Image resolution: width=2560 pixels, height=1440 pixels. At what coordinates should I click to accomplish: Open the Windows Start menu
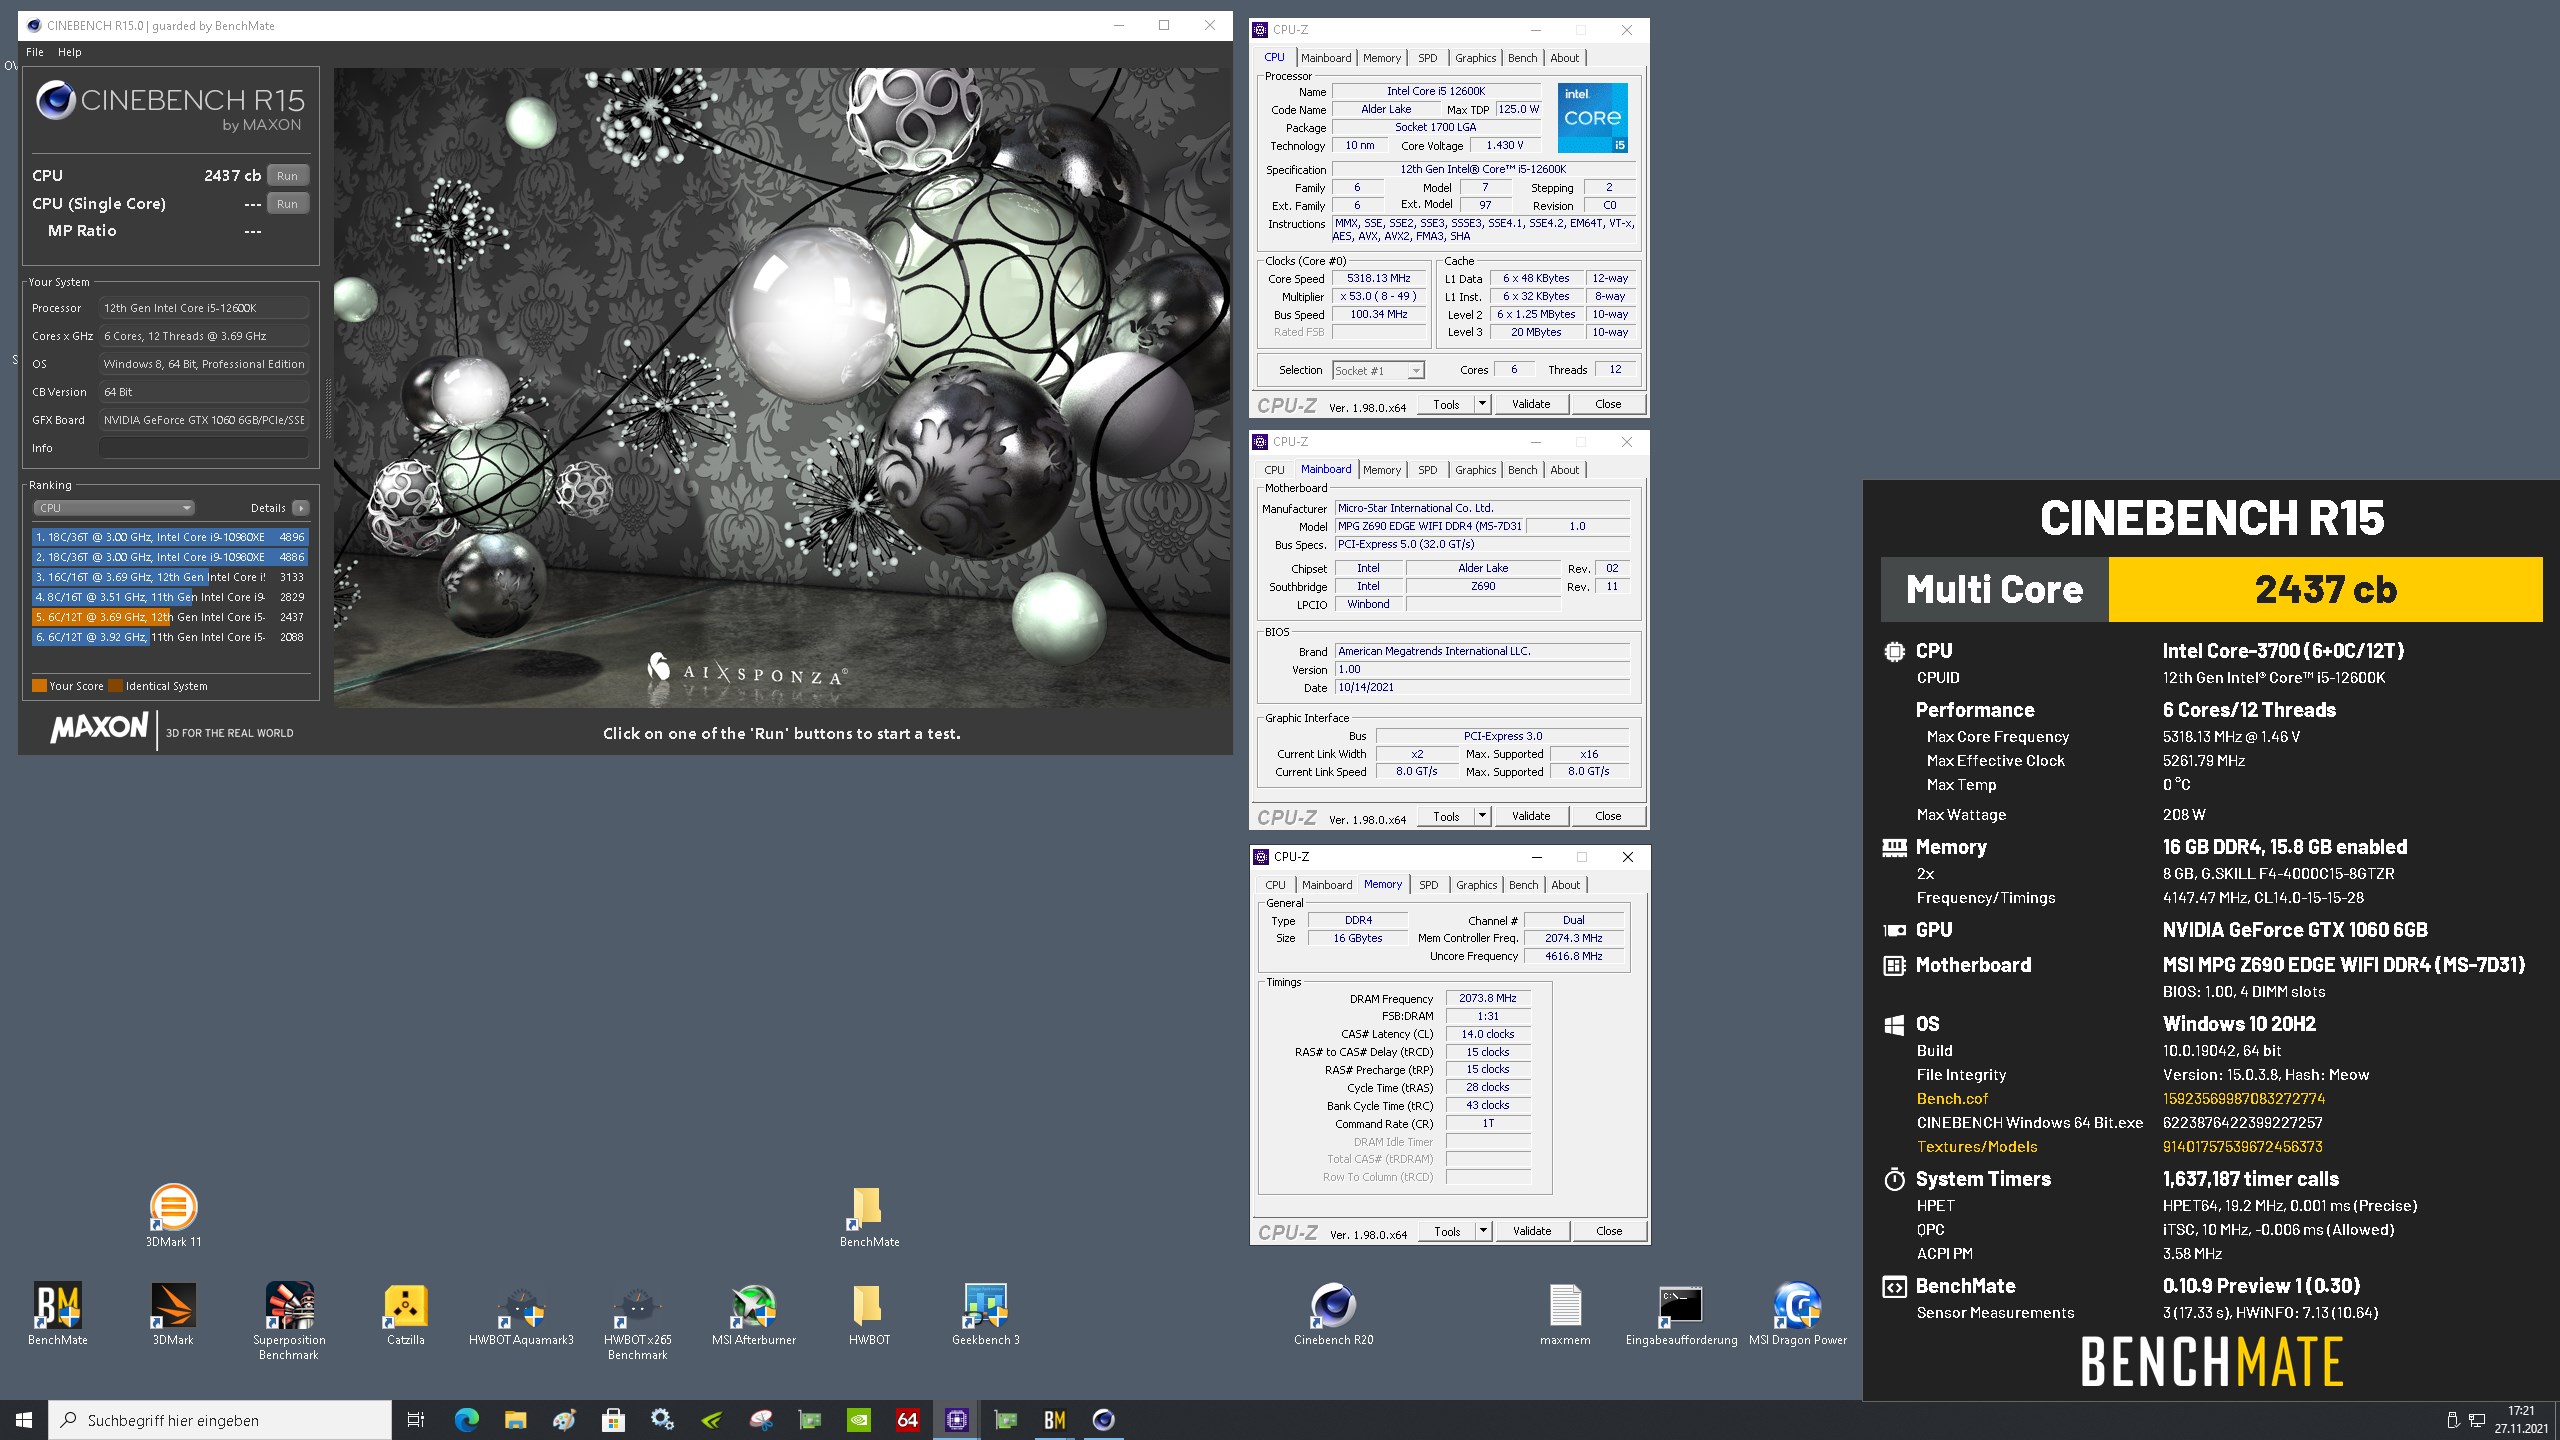(x=24, y=1419)
